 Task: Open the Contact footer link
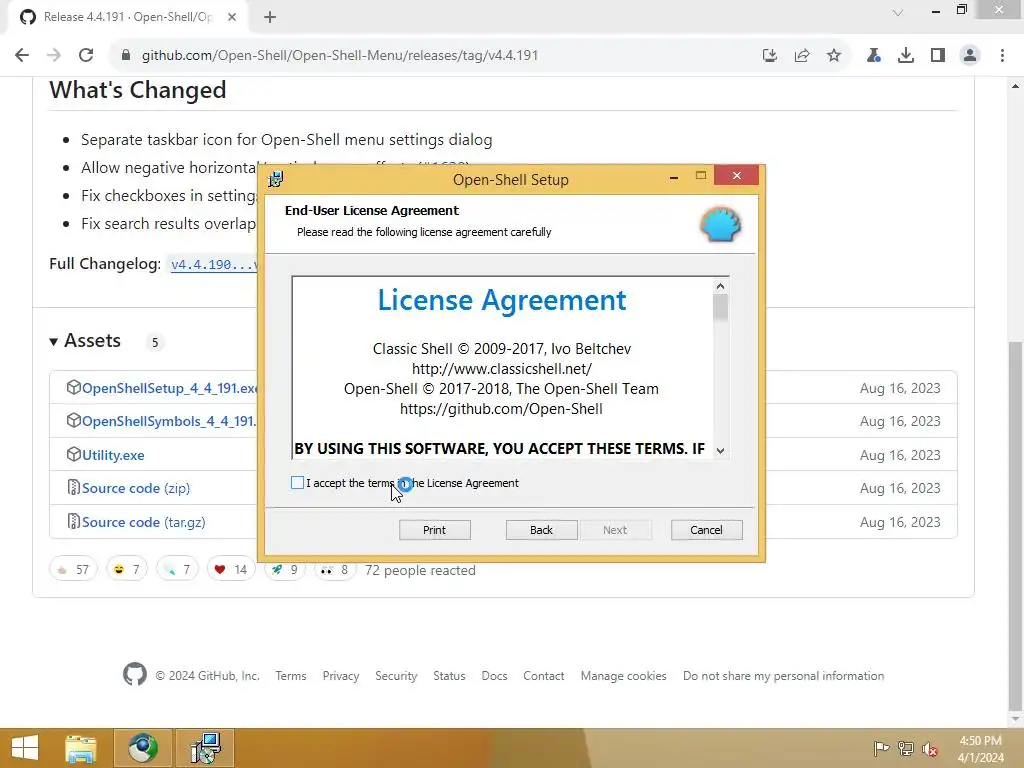pos(543,676)
